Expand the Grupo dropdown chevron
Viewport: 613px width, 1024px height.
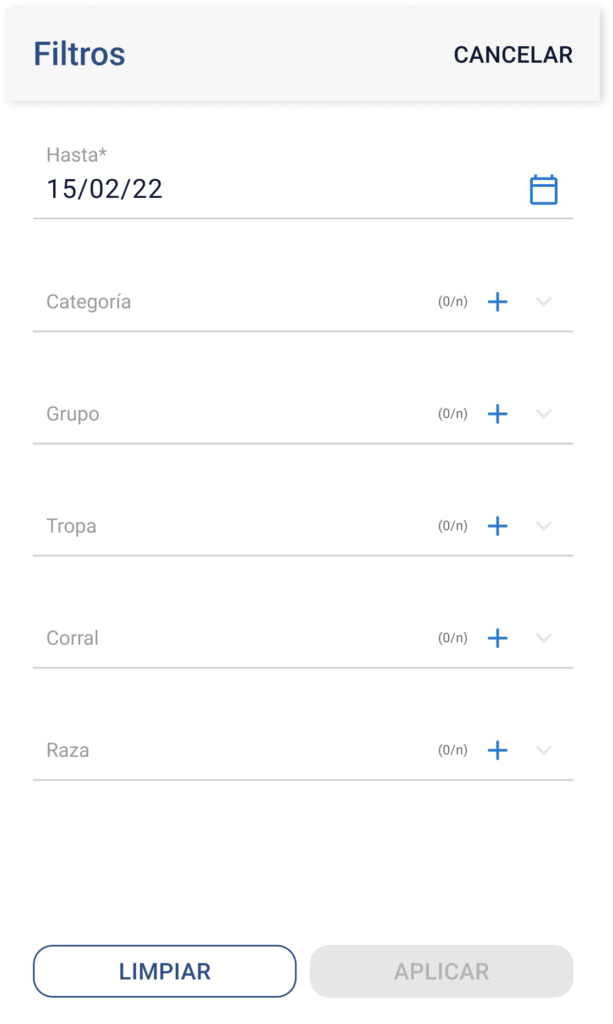(x=544, y=414)
